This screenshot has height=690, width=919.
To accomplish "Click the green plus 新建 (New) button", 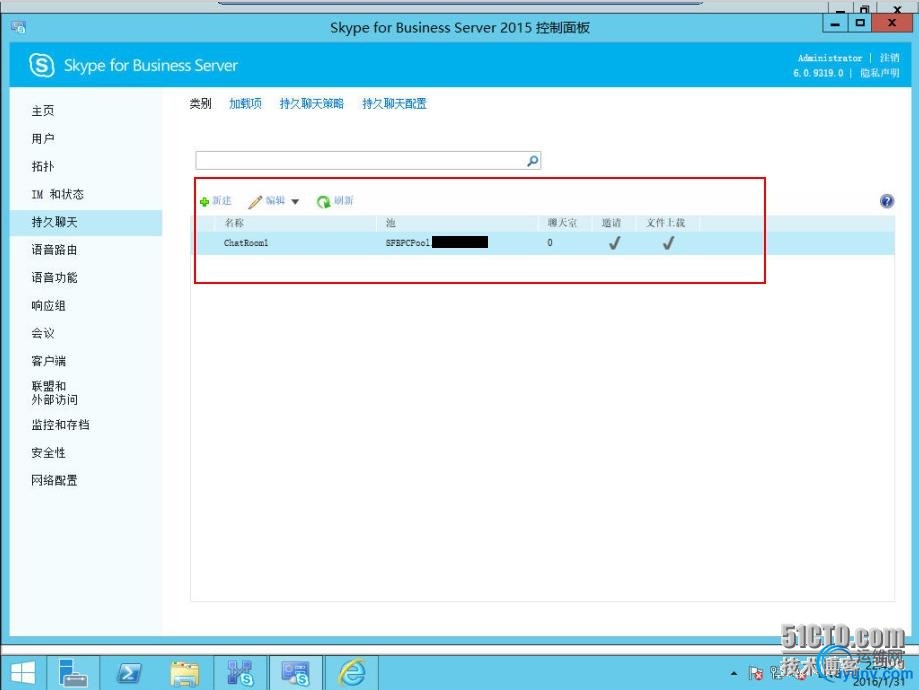I will click(x=215, y=201).
